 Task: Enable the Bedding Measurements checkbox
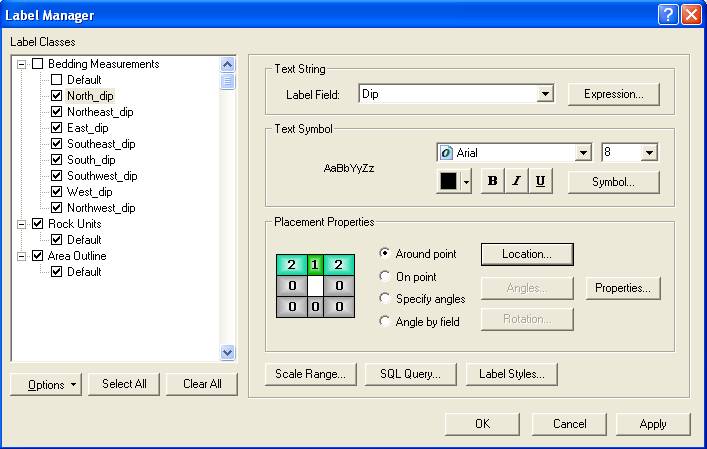[x=38, y=64]
